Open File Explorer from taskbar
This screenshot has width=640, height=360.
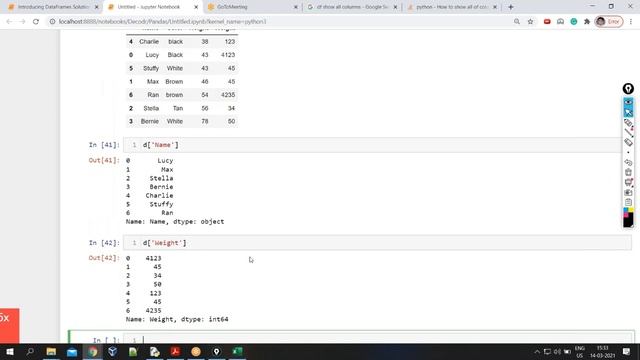[51, 351]
